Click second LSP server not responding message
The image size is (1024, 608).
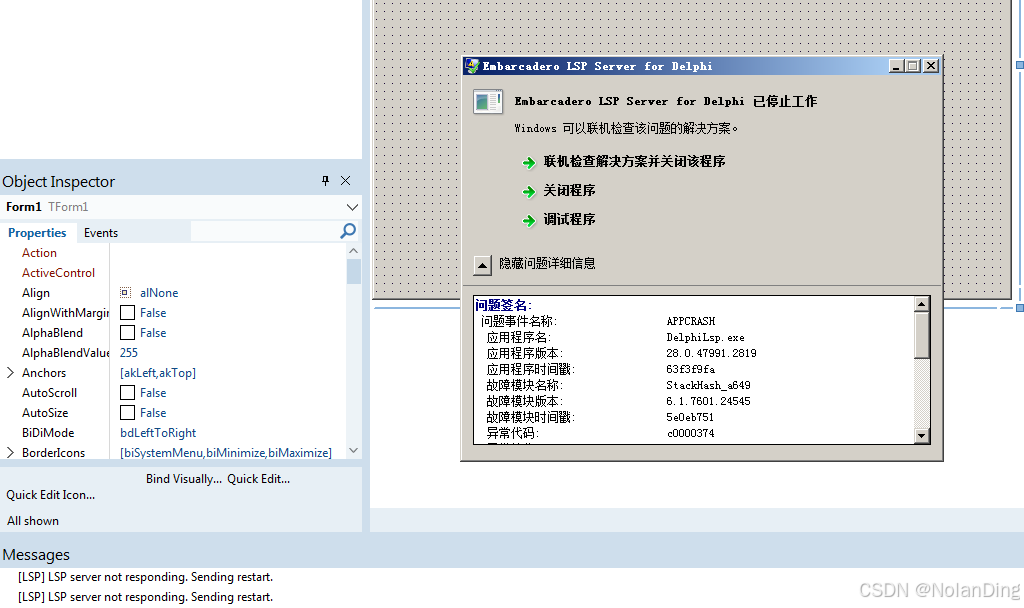(x=145, y=597)
